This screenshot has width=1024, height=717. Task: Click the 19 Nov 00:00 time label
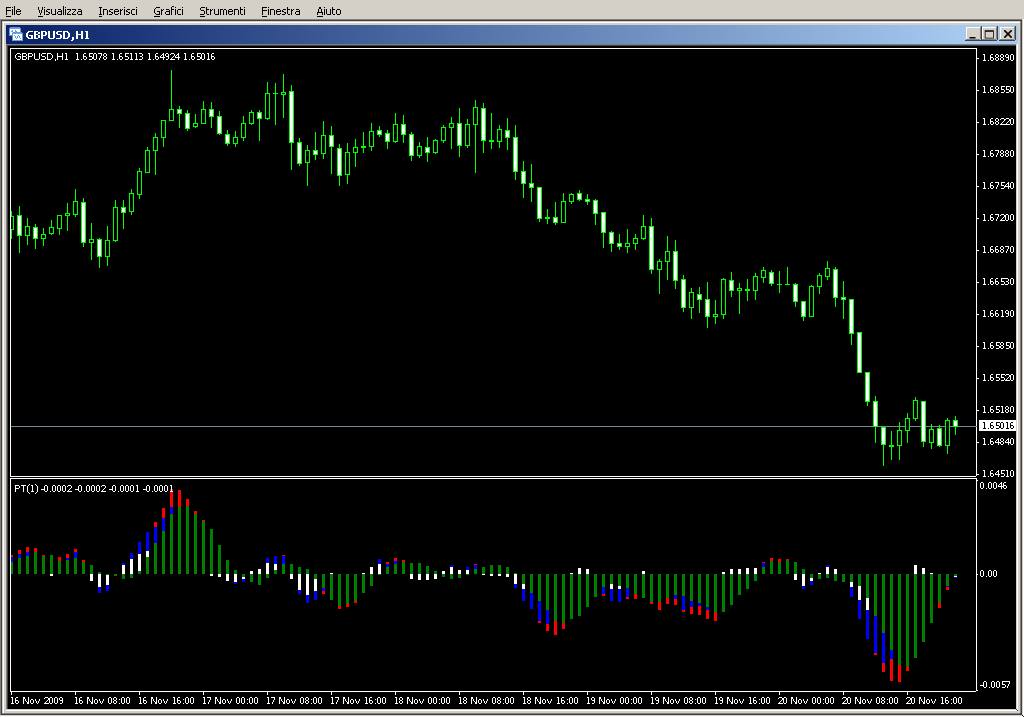click(615, 701)
